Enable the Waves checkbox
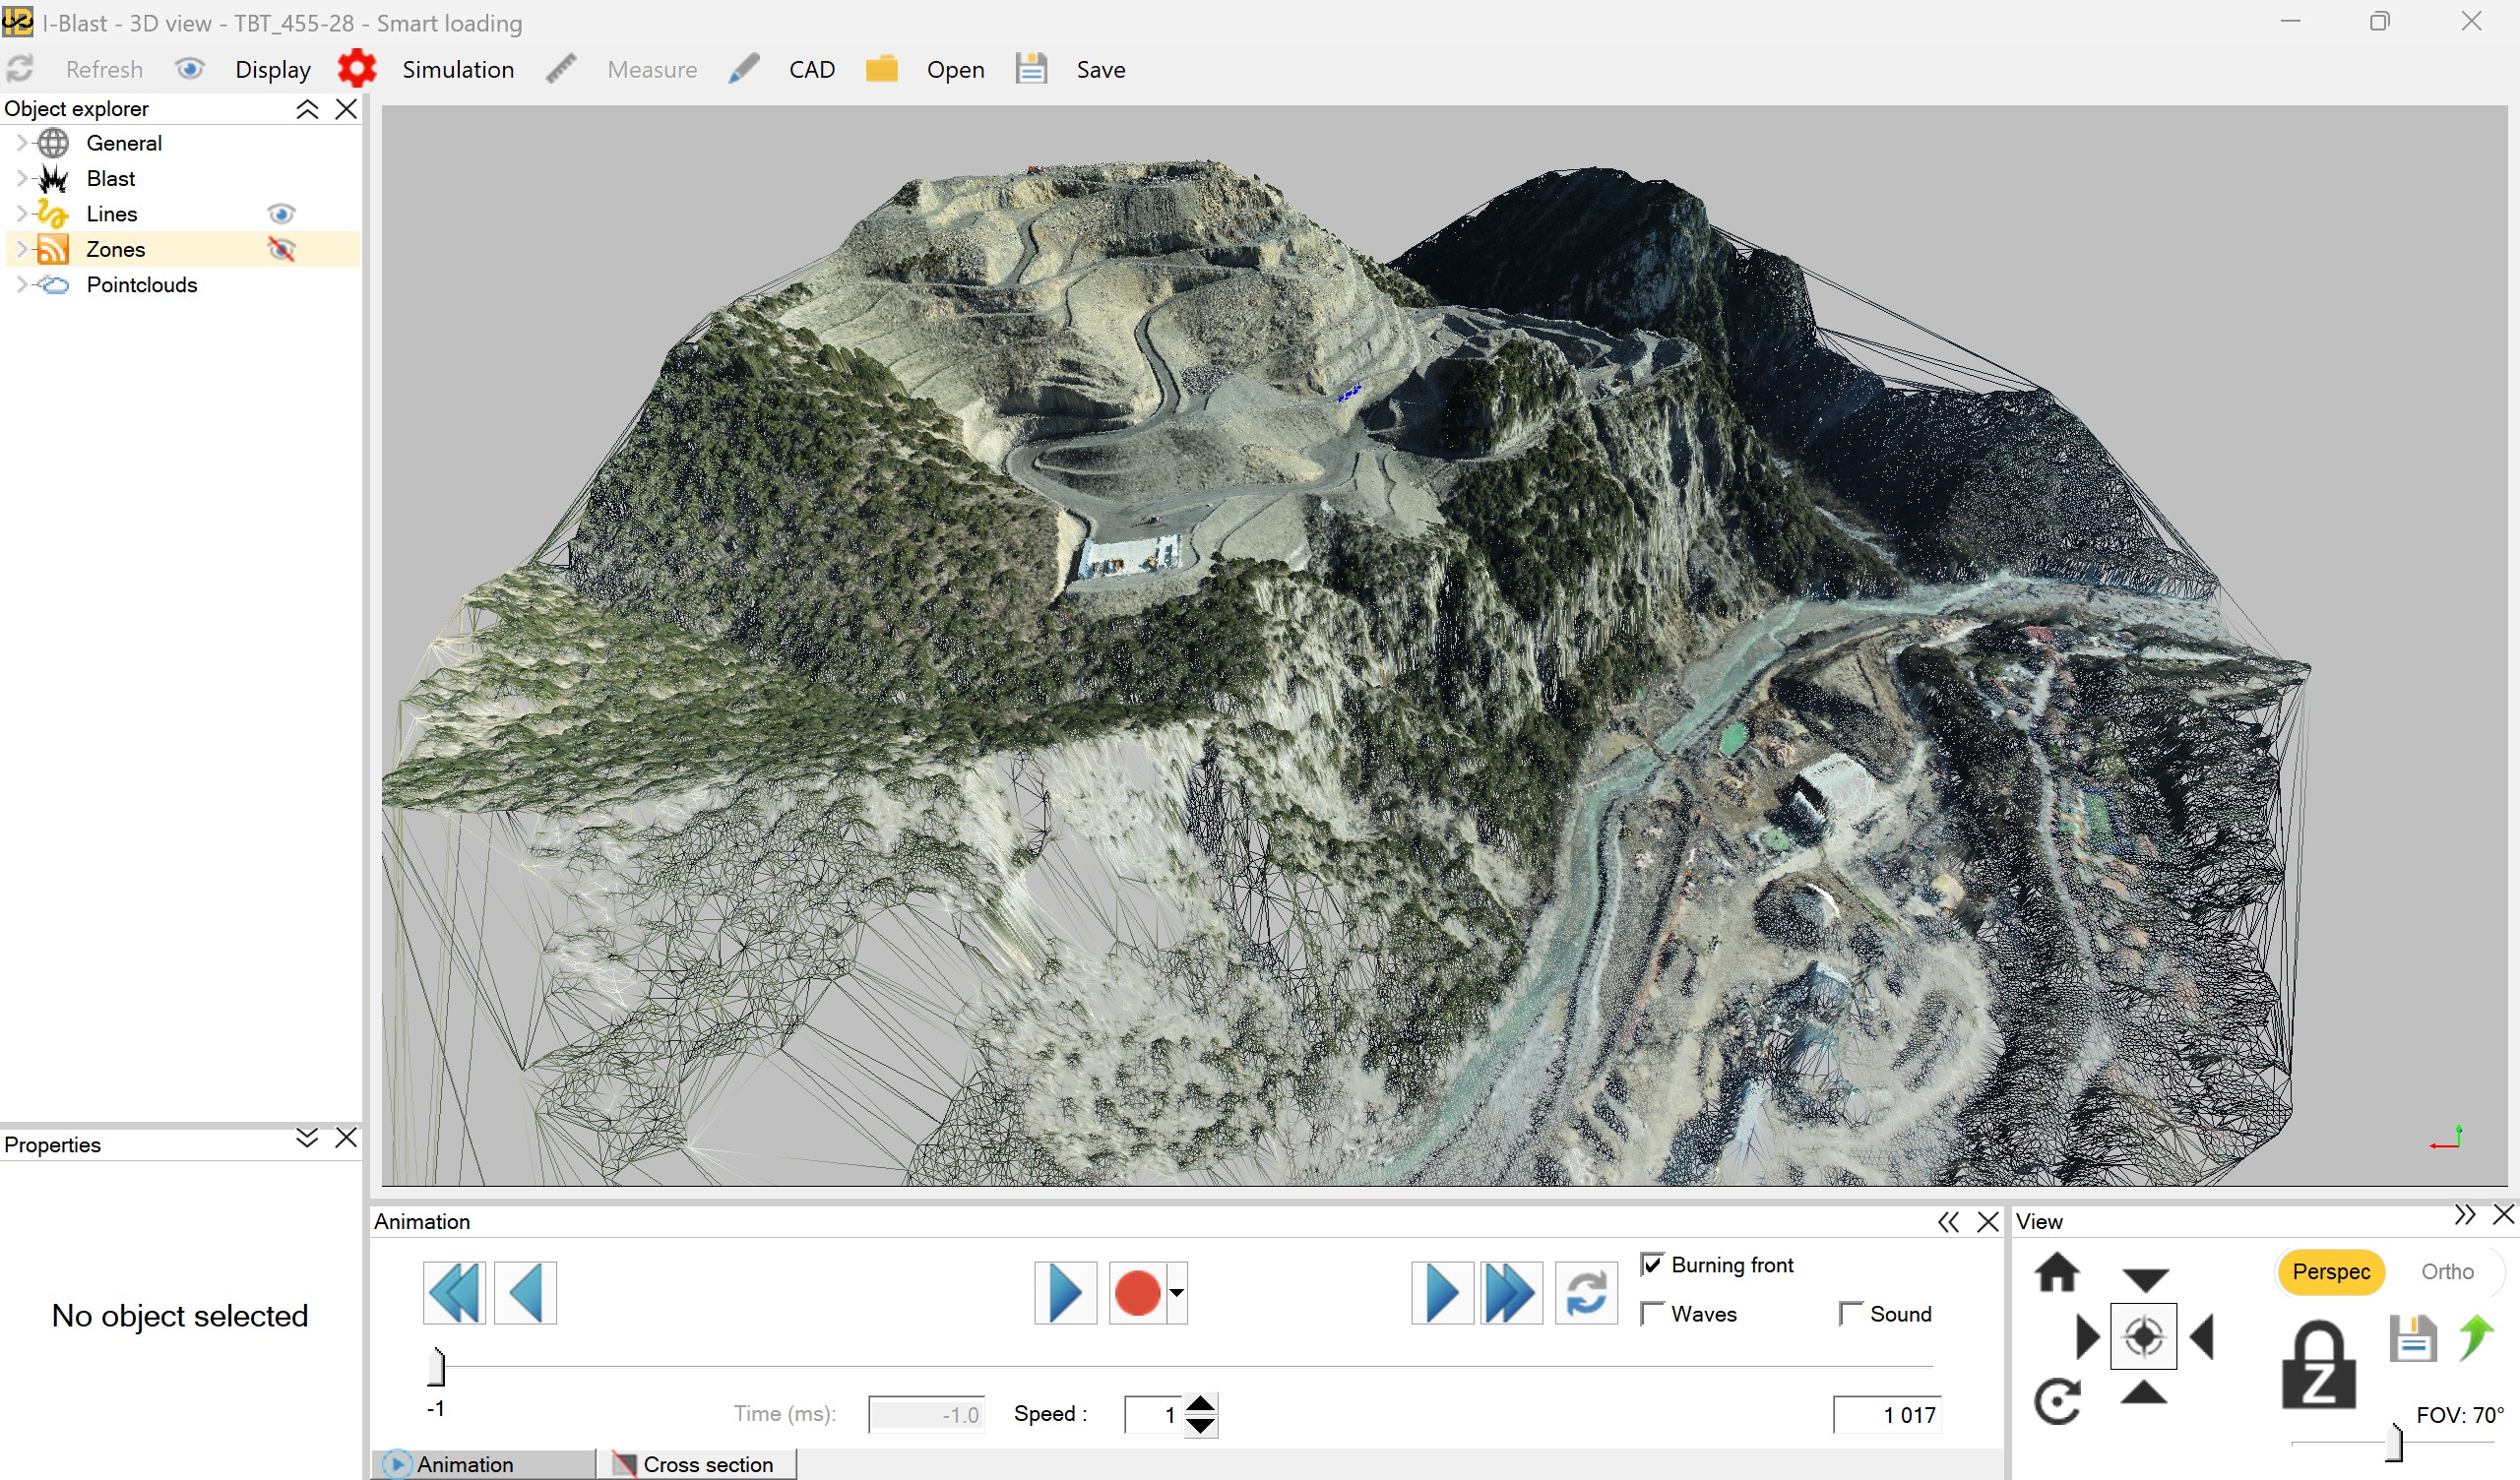Viewport: 2520px width, 1480px height. 1651,1313
